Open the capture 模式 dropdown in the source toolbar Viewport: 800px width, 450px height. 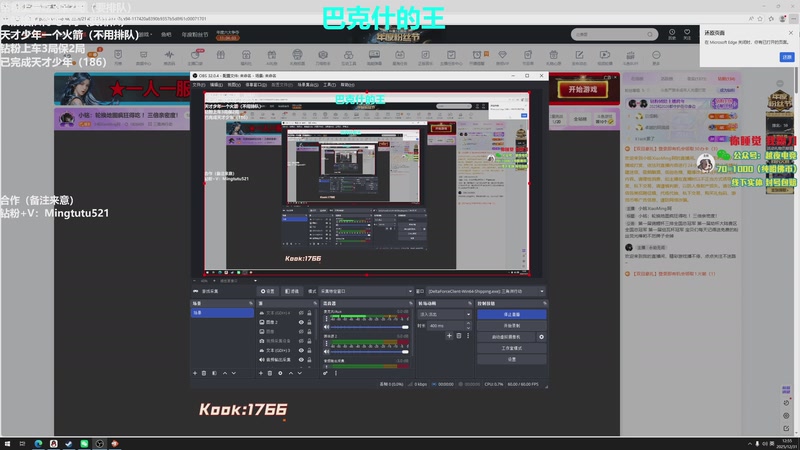click(x=366, y=291)
